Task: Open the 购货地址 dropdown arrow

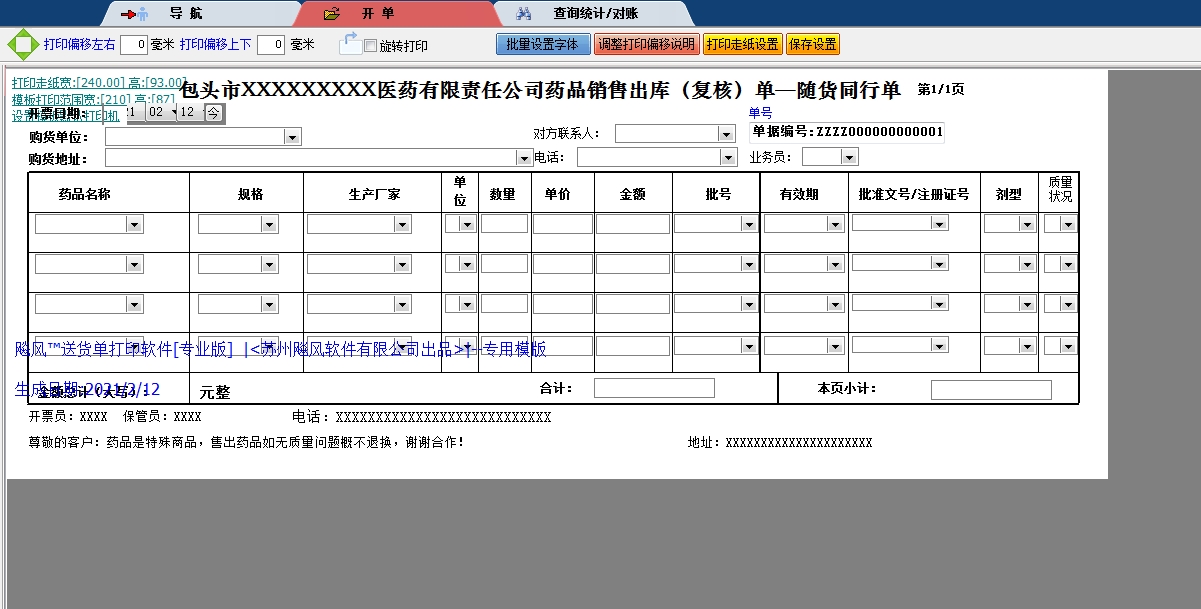Action: (x=524, y=158)
